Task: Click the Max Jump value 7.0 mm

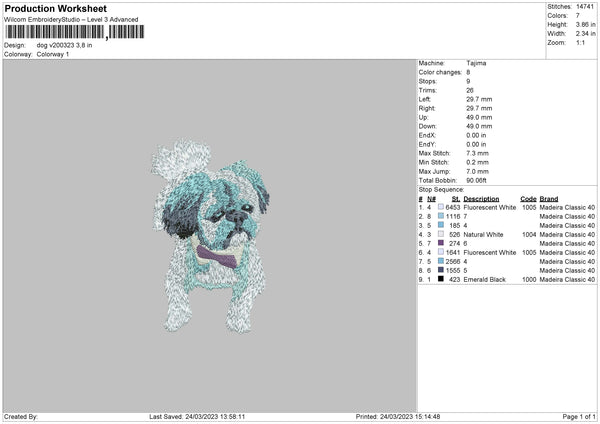Action: [x=477, y=172]
